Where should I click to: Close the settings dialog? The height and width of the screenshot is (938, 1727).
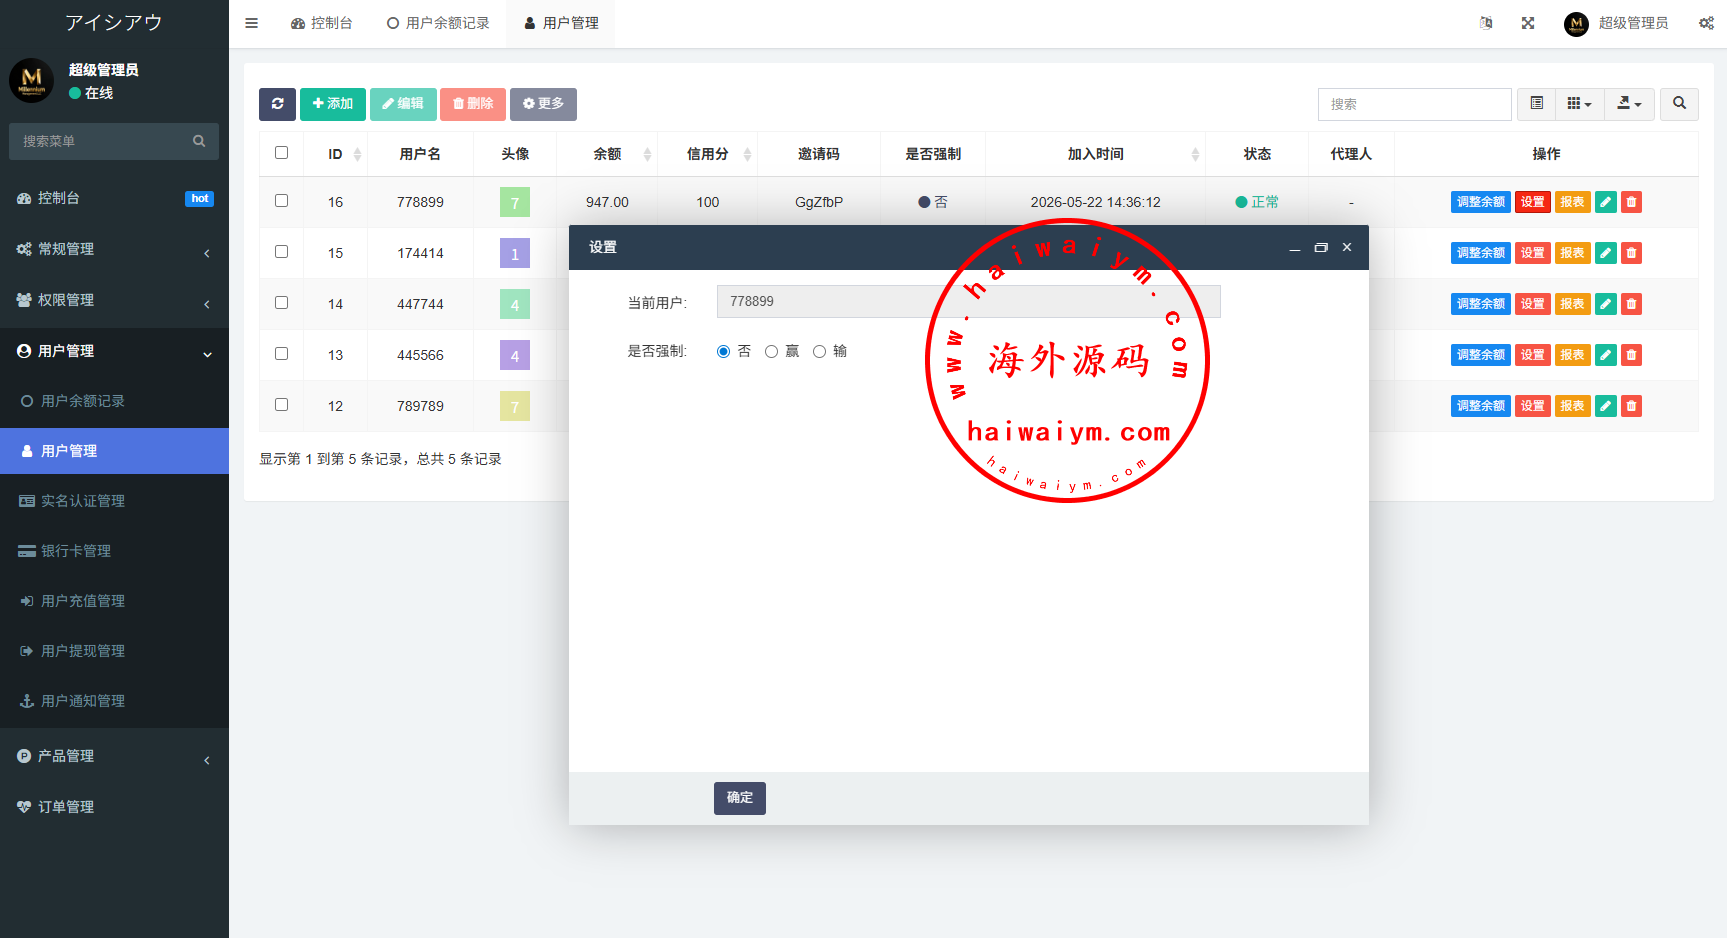(x=1347, y=248)
